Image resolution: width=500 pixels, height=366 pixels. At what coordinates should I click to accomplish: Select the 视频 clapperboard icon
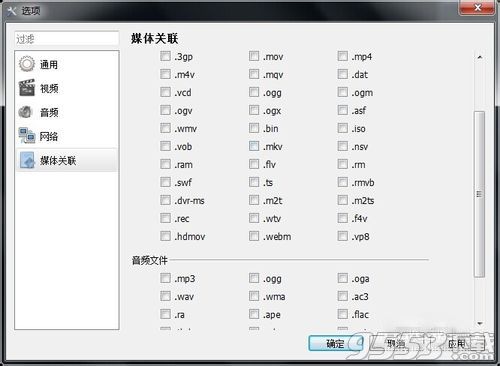coord(27,88)
